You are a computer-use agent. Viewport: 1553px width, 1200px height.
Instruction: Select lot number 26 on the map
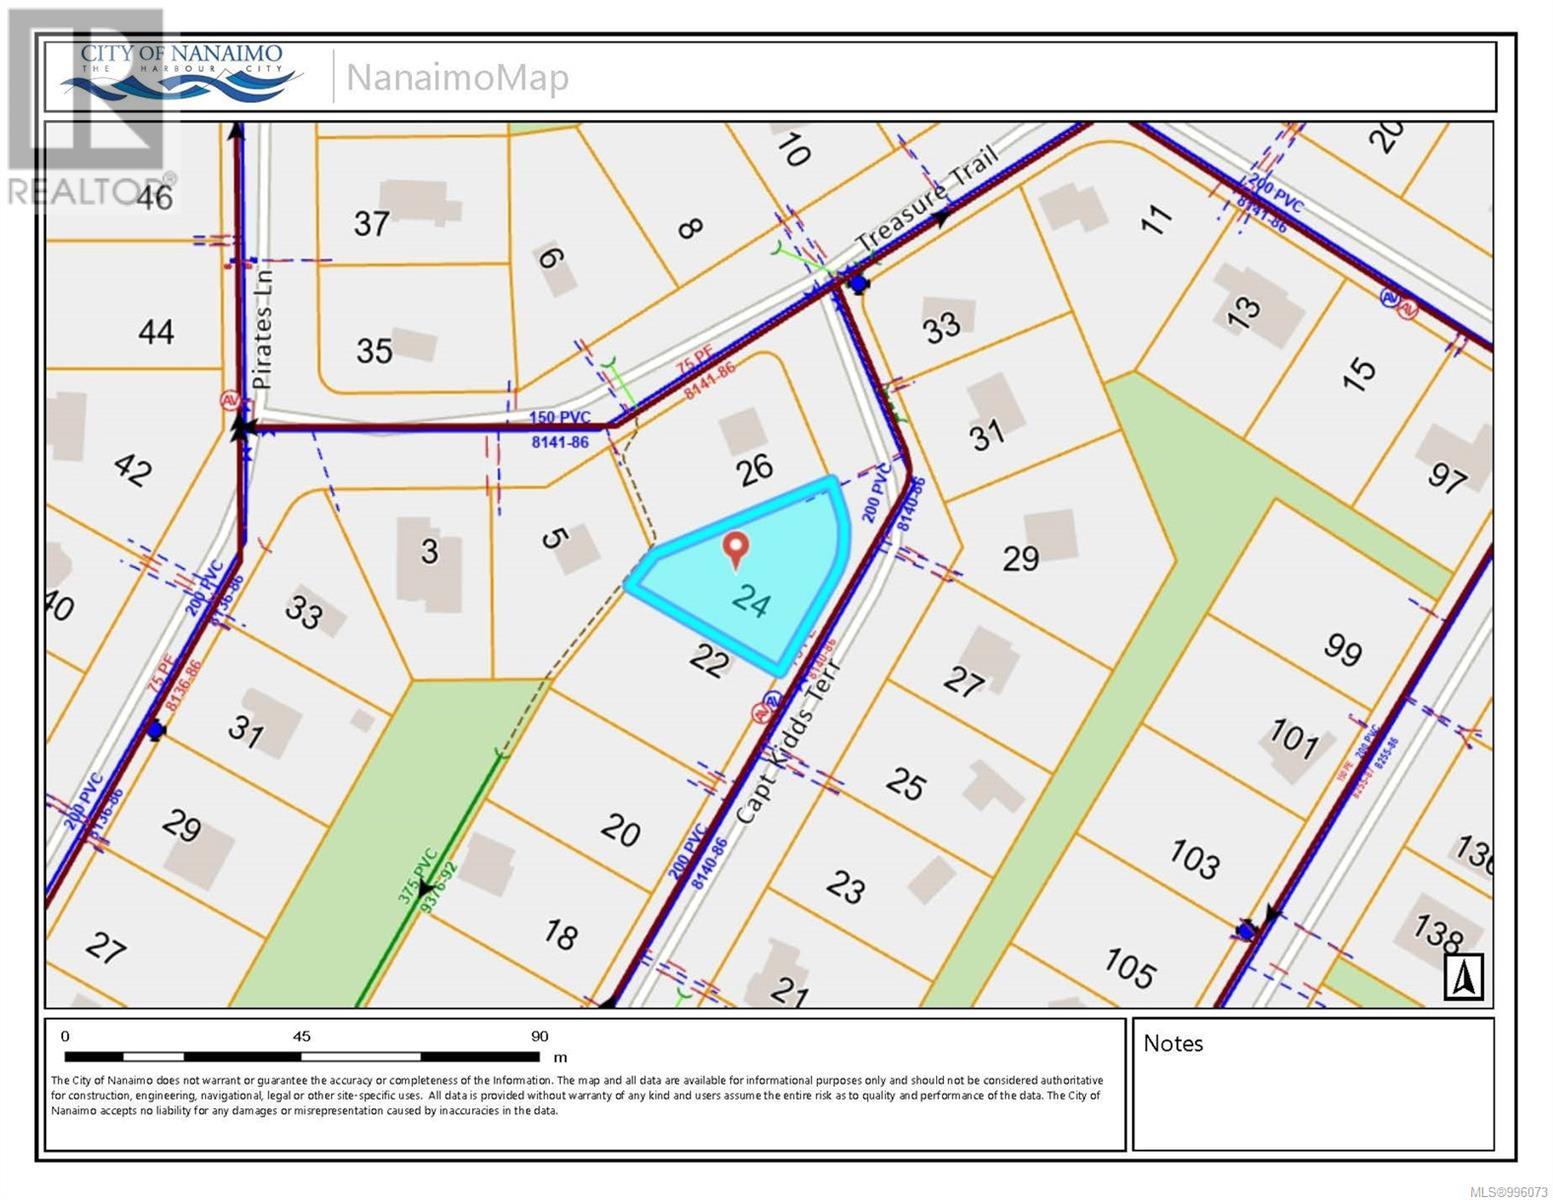pyautogui.click(x=755, y=468)
